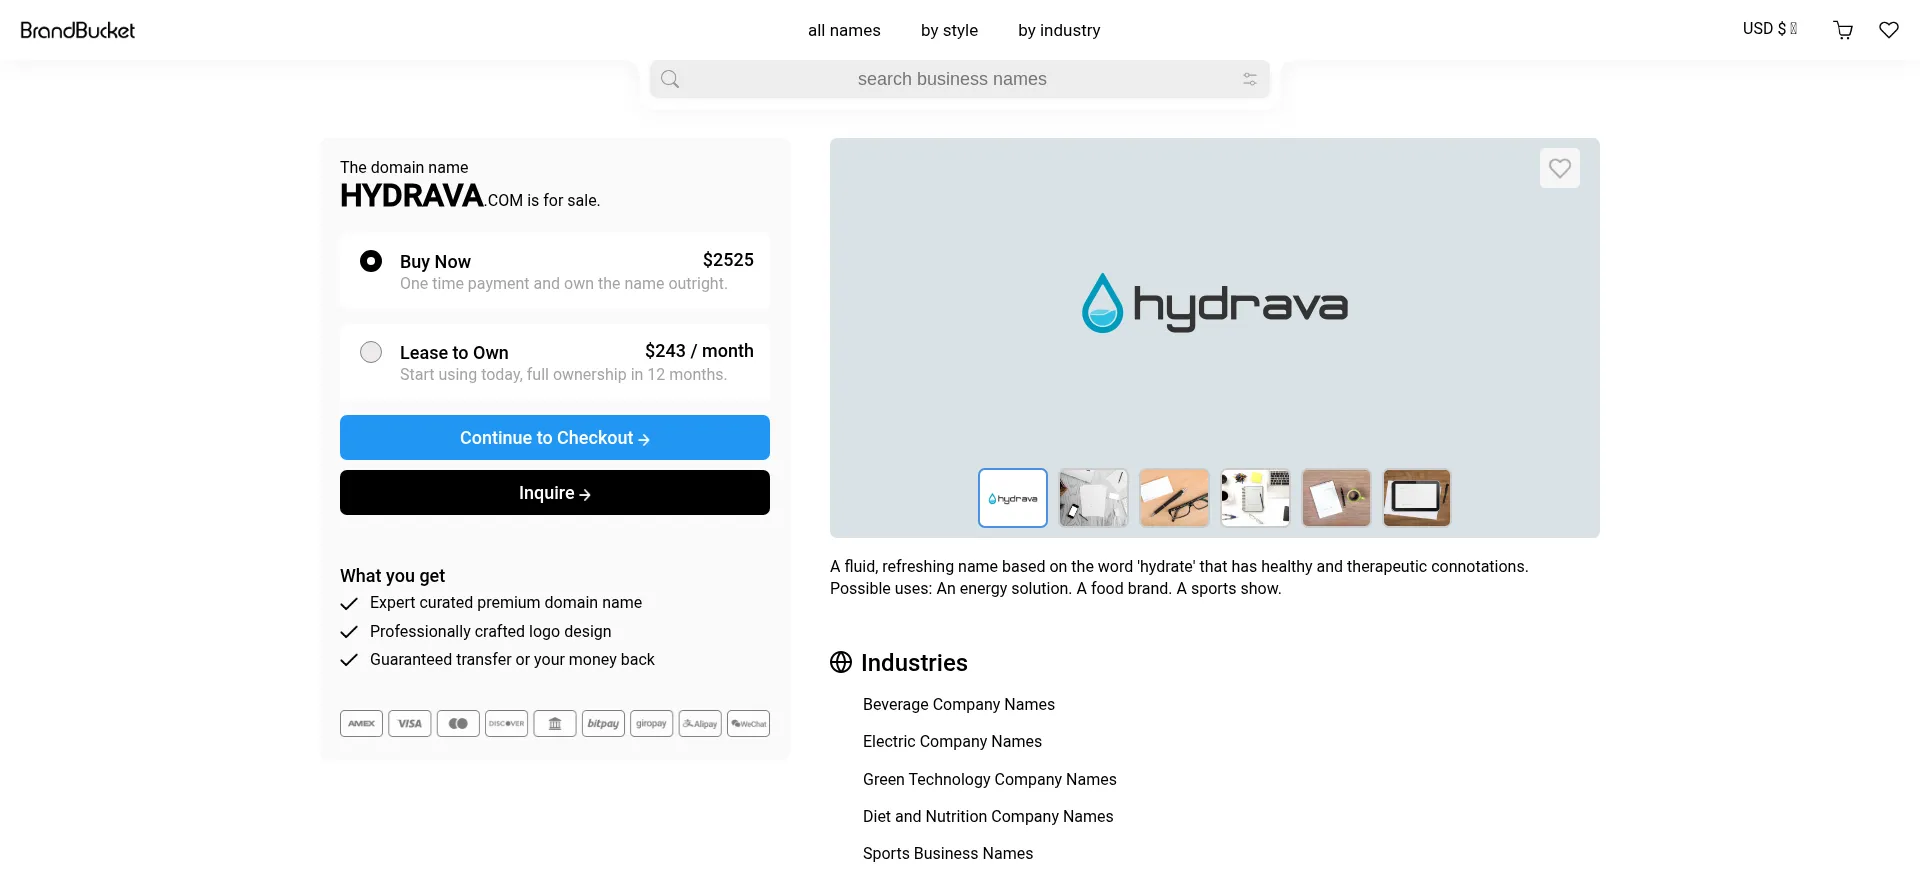
Task: Click 'Expert curated premium domain name' text
Action: 506,602
